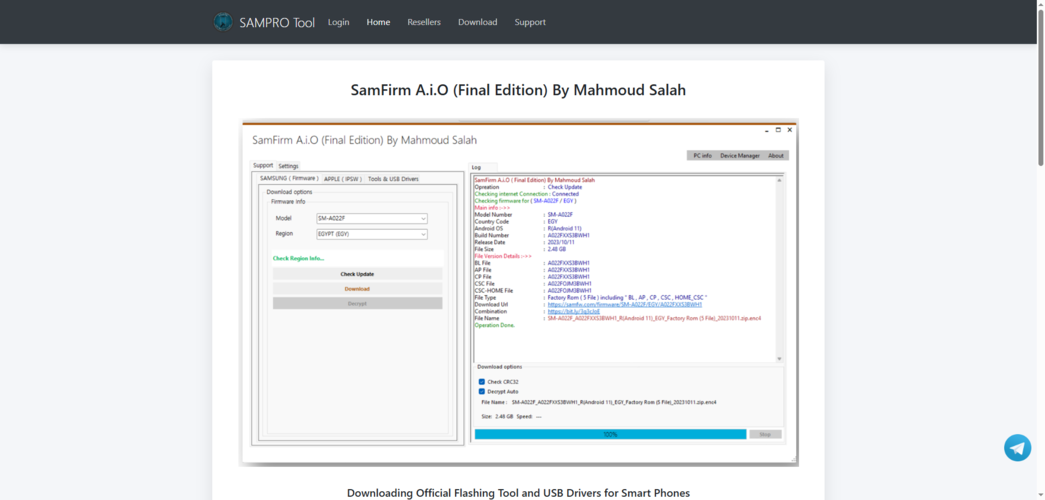1045x500 pixels.
Task: Open the samfw.com firmware download URL
Action: (624, 304)
